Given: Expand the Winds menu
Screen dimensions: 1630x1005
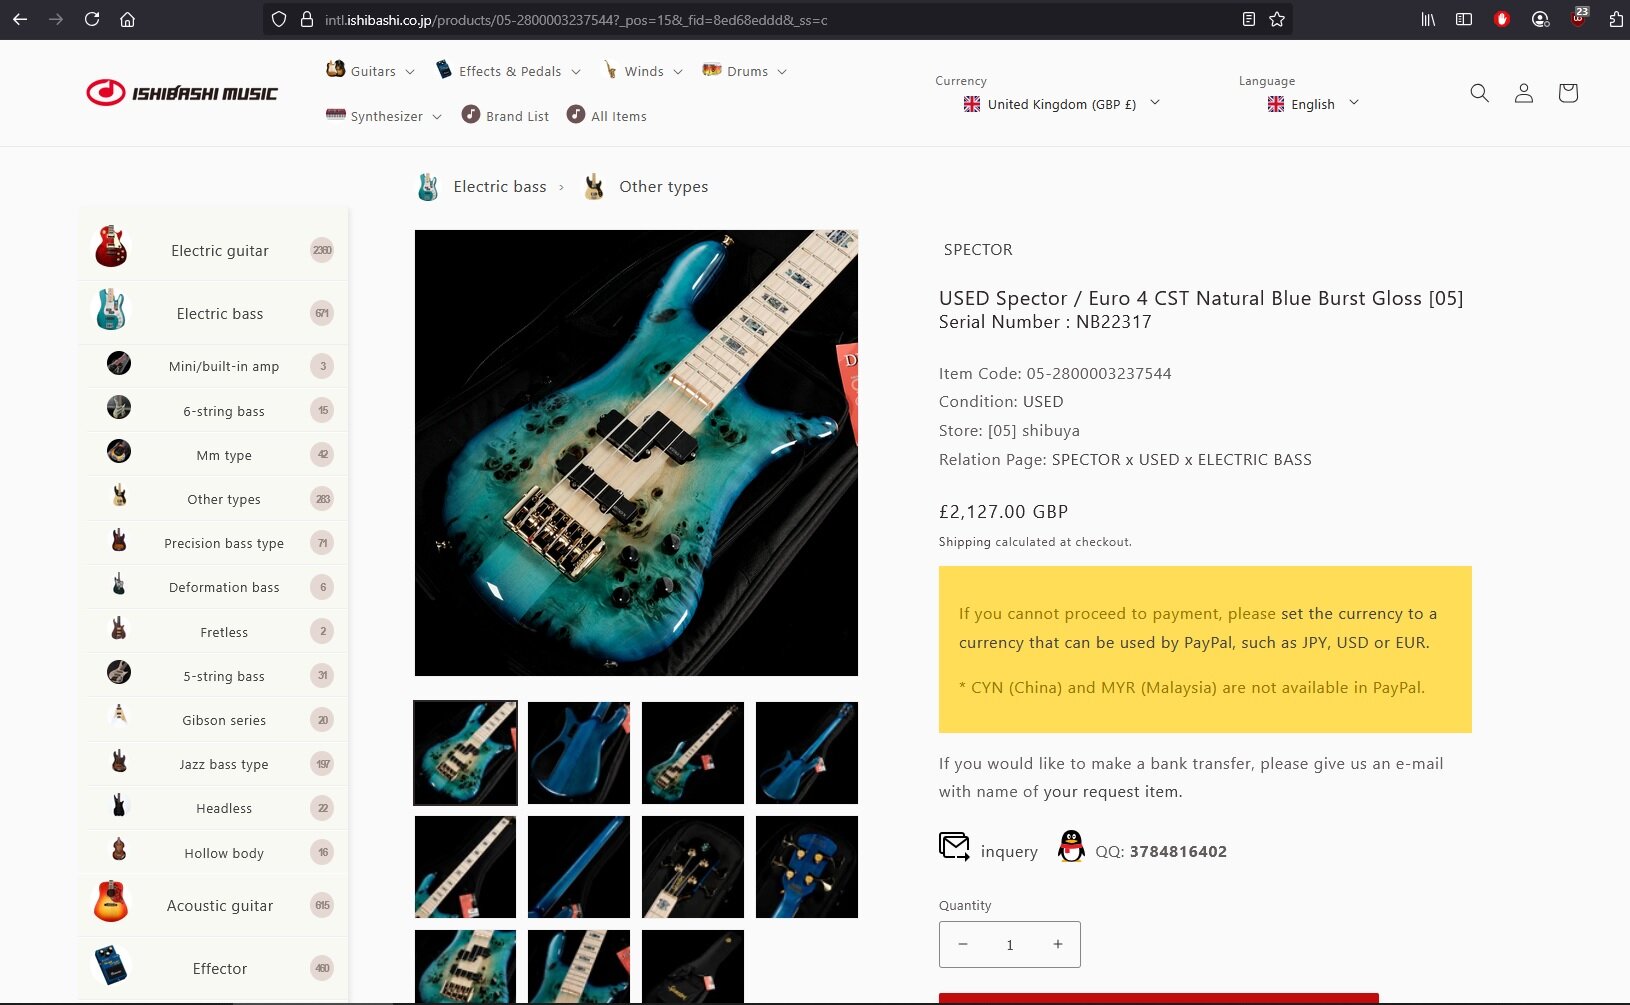Looking at the screenshot, I should tap(643, 70).
